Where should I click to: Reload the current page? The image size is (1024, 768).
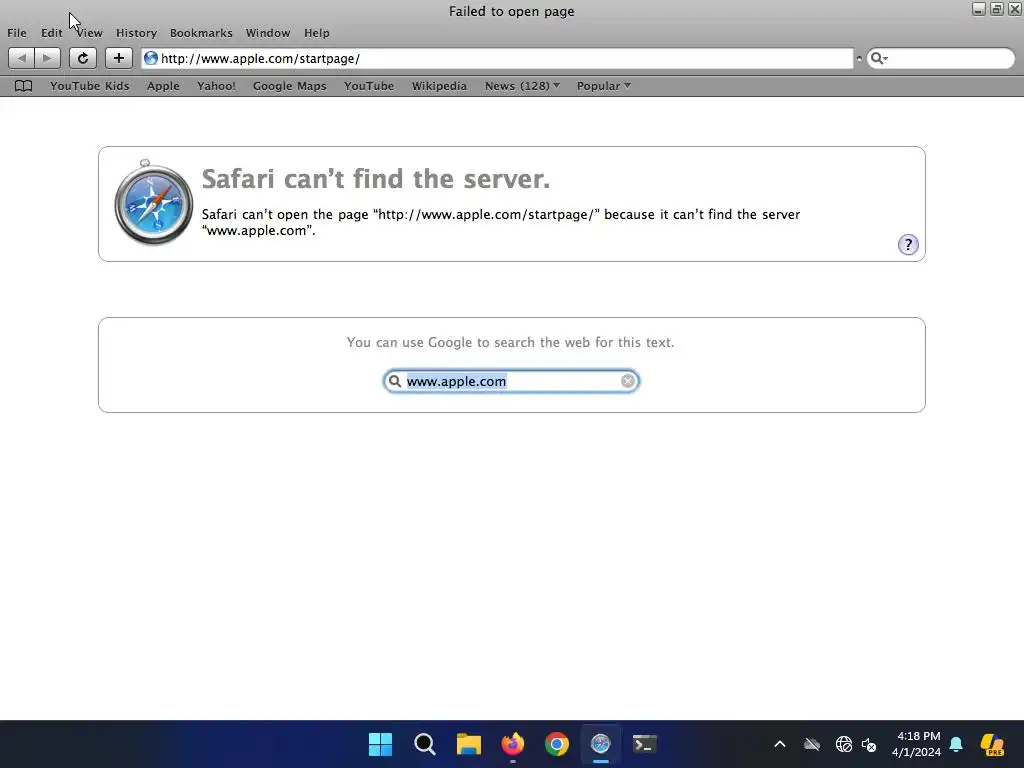(x=83, y=58)
